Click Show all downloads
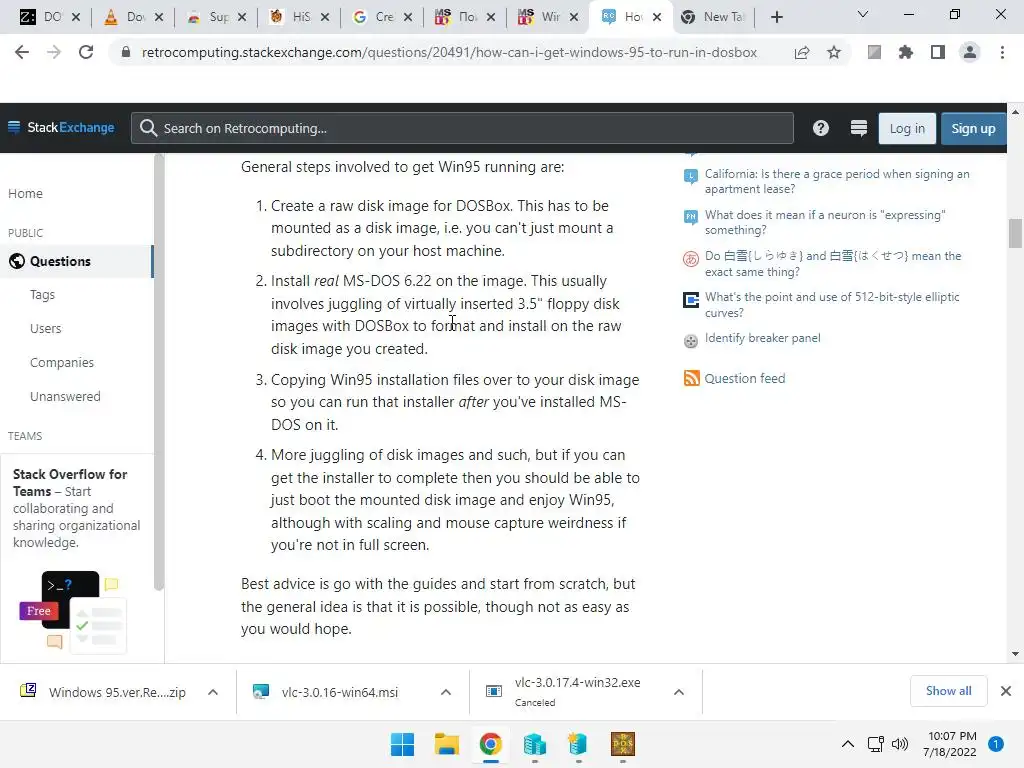Viewport: 1024px width, 768px height. pyautogui.click(x=948, y=691)
